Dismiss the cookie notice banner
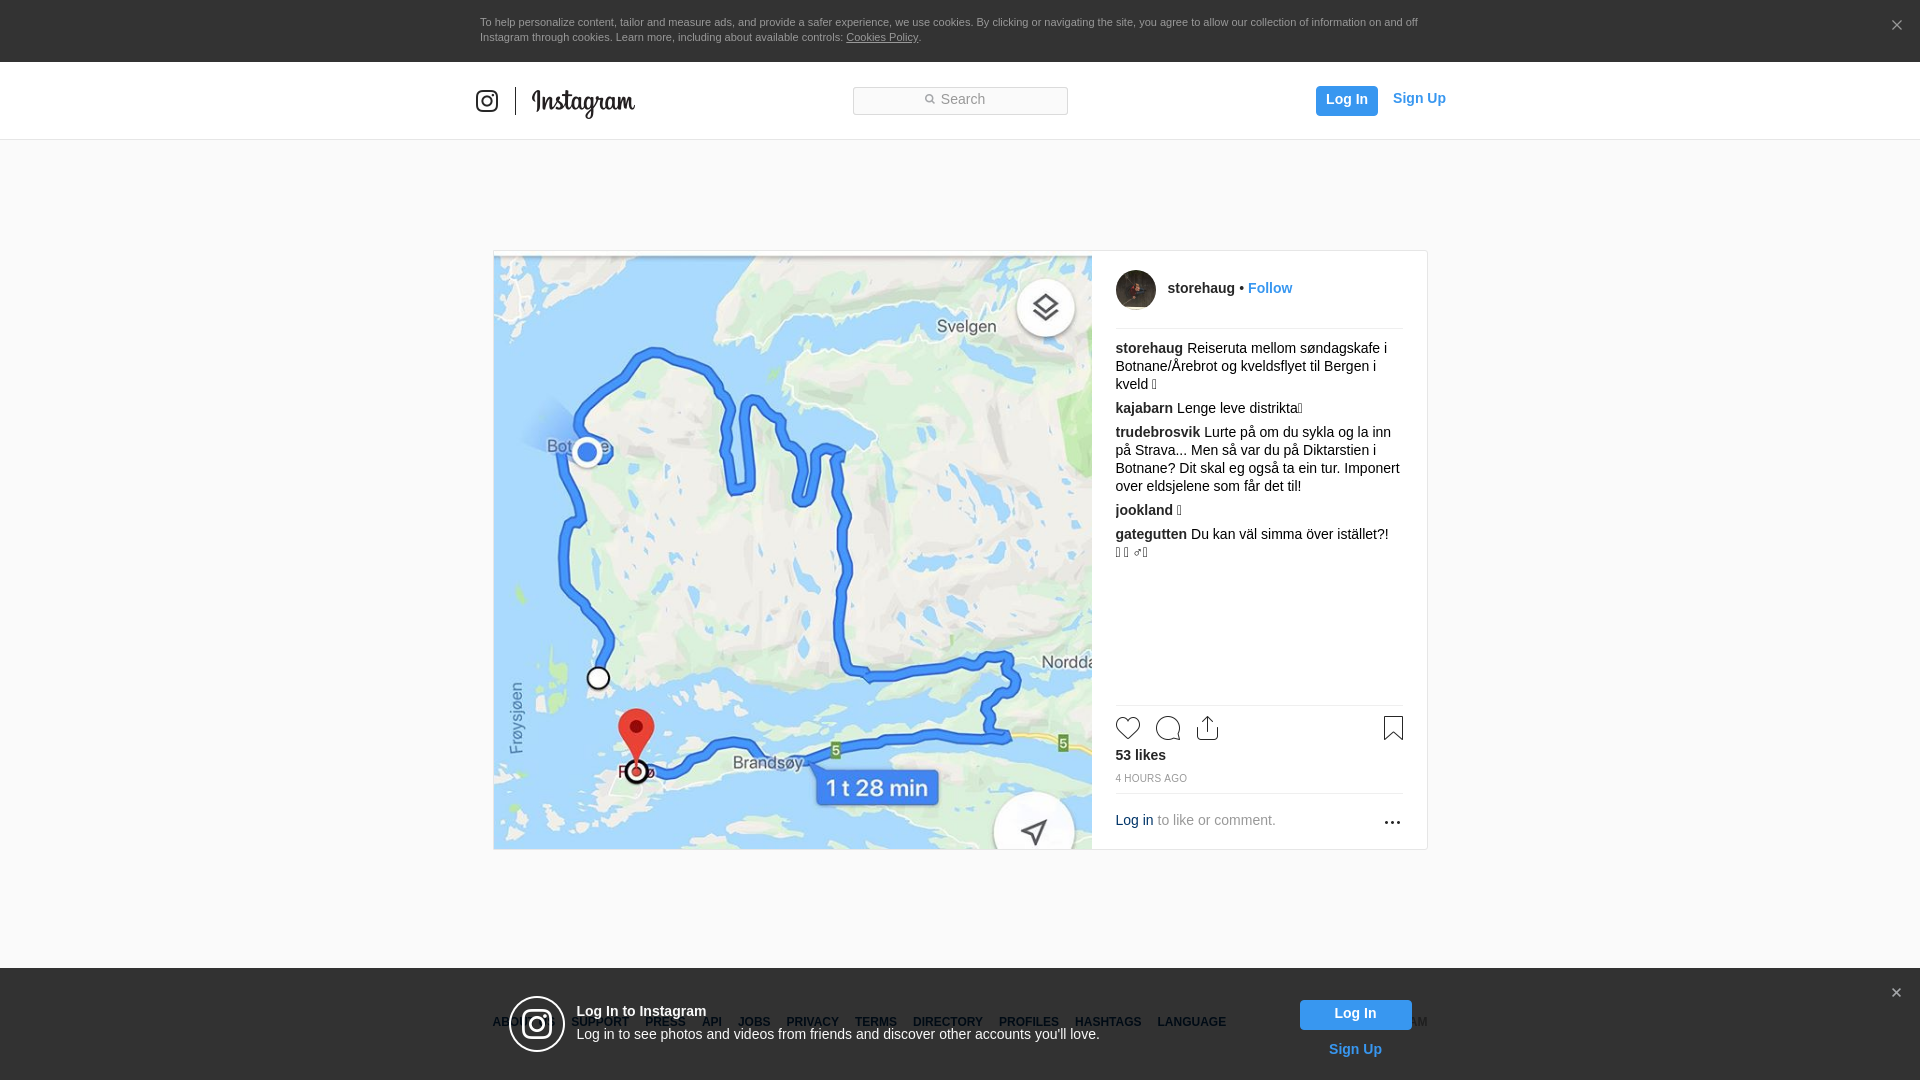The height and width of the screenshot is (1080, 1920). pos(1896,26)
